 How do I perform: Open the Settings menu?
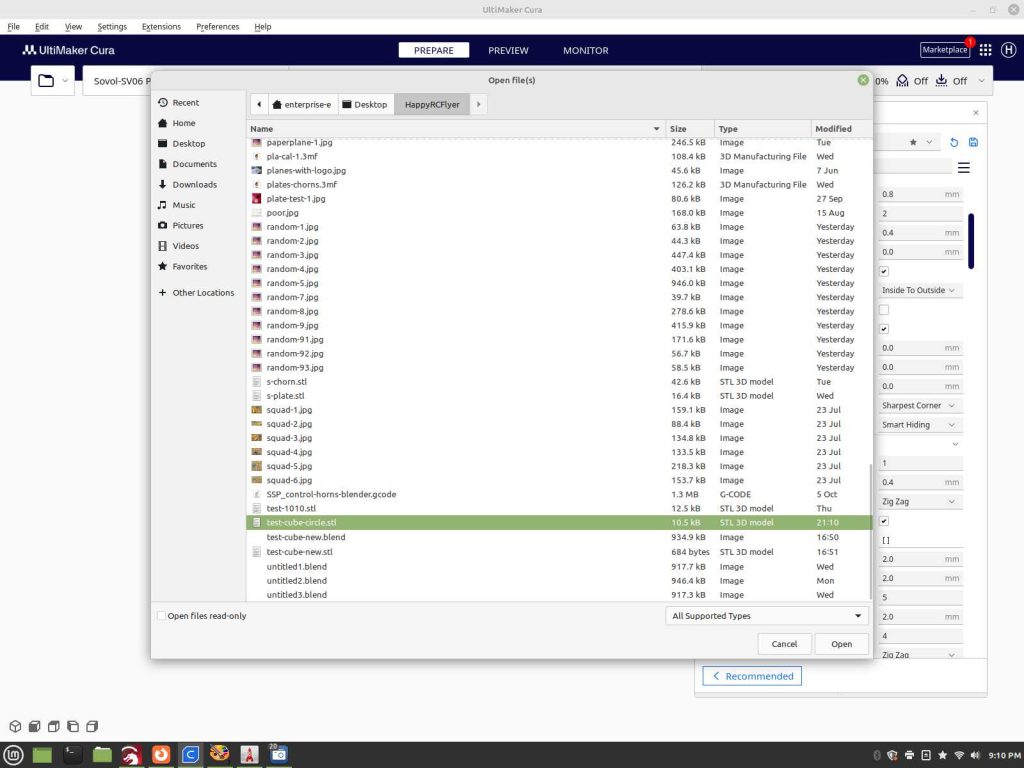coord(112,27)
